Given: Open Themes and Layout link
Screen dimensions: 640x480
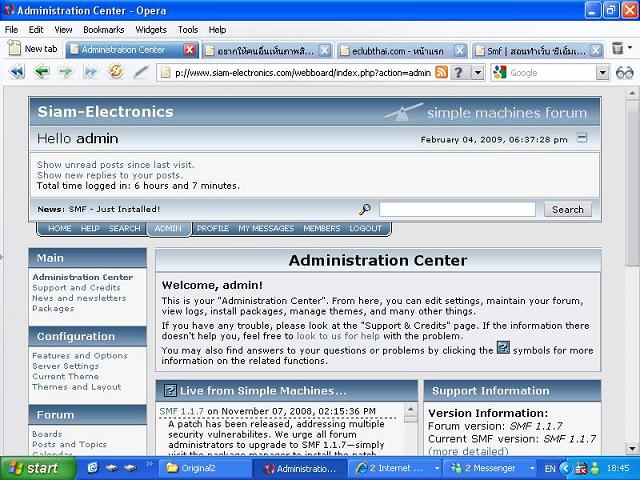Looking at the screenshot, I should click(x=77, y=387).
